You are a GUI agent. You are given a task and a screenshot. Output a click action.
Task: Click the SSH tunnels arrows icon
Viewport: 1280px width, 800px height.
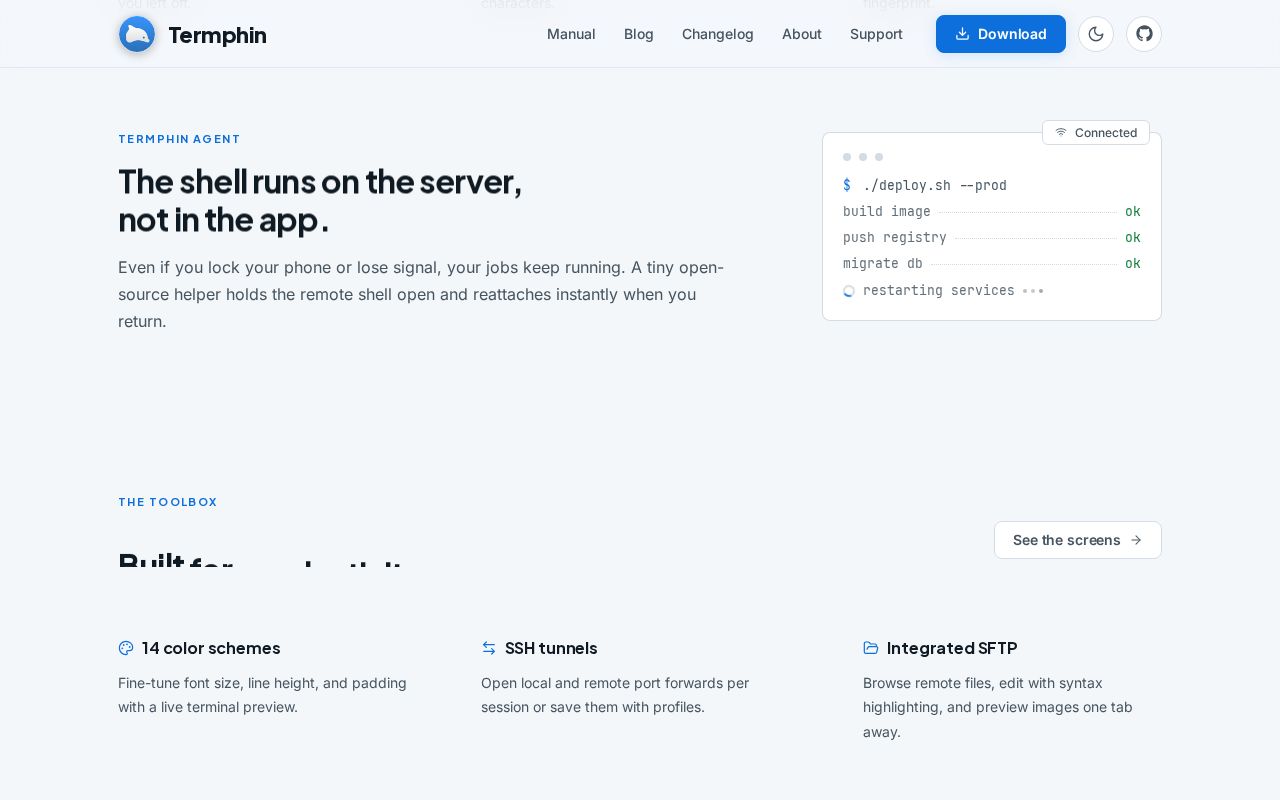(489, 648)
